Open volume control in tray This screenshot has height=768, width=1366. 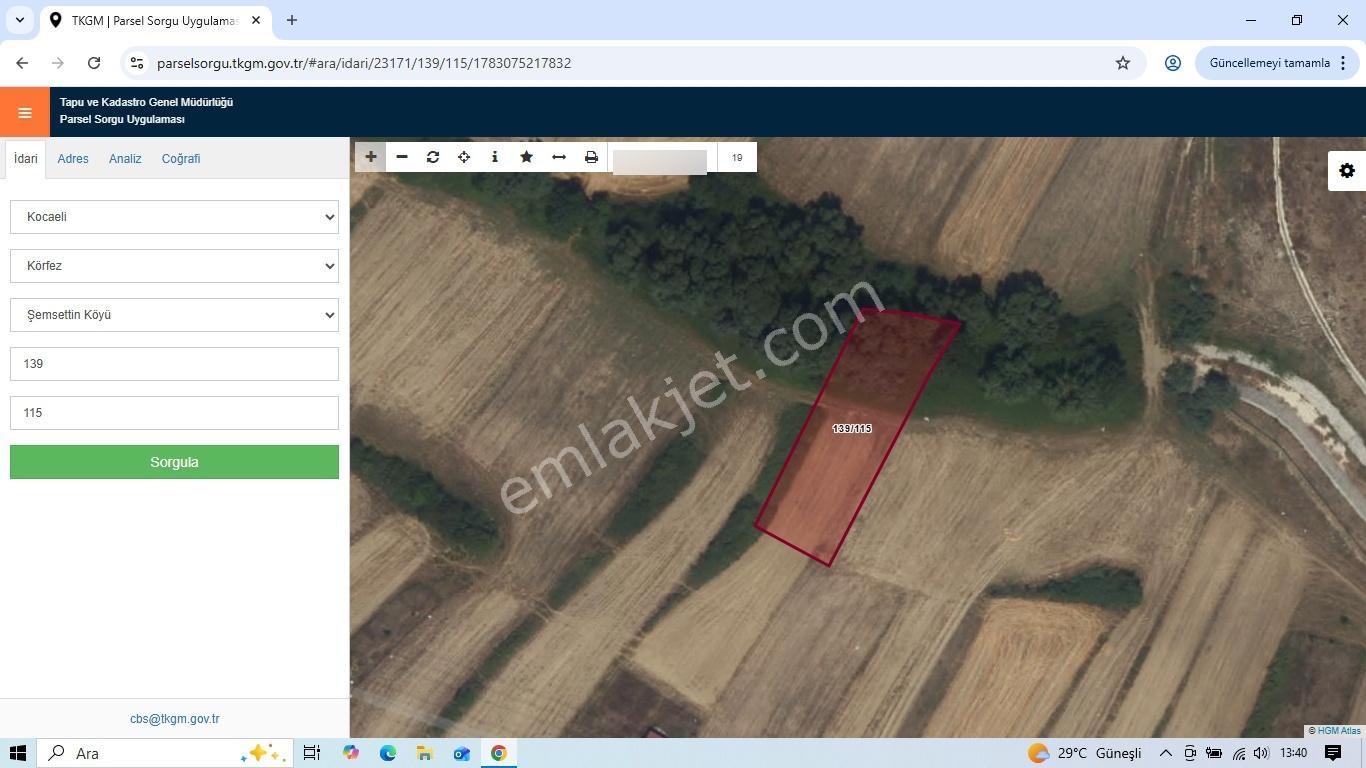pos(1262,753)
